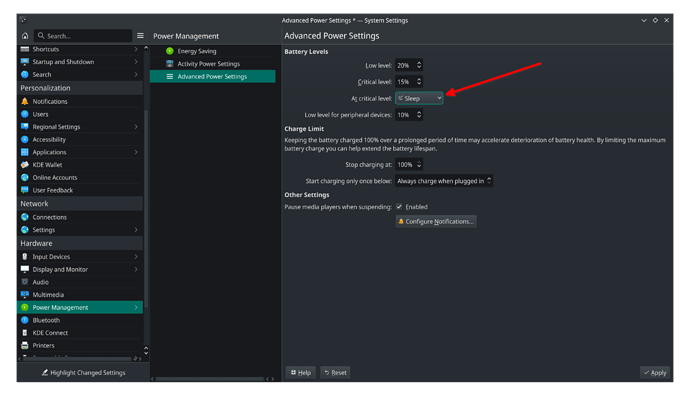Viewport: 690px width, 402px height.
Task: Open the At critical level Sleep dropdown
Action: click(419, 99)
